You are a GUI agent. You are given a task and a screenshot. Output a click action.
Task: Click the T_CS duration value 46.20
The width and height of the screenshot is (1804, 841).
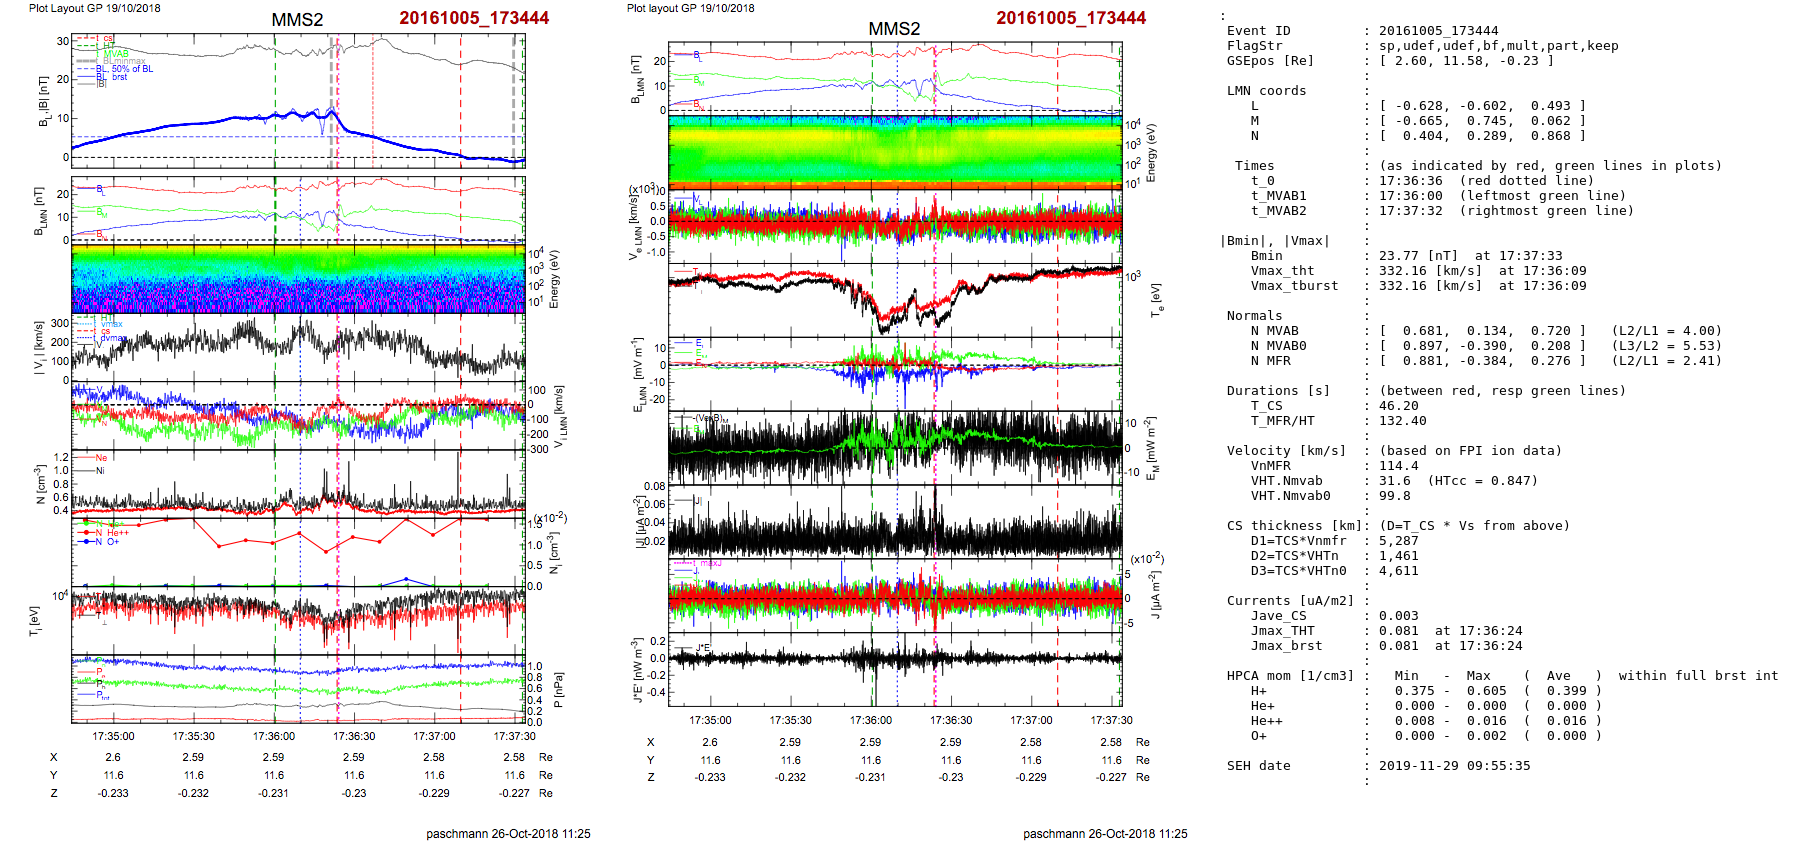pyautogui.click(x=1398, y=406)
